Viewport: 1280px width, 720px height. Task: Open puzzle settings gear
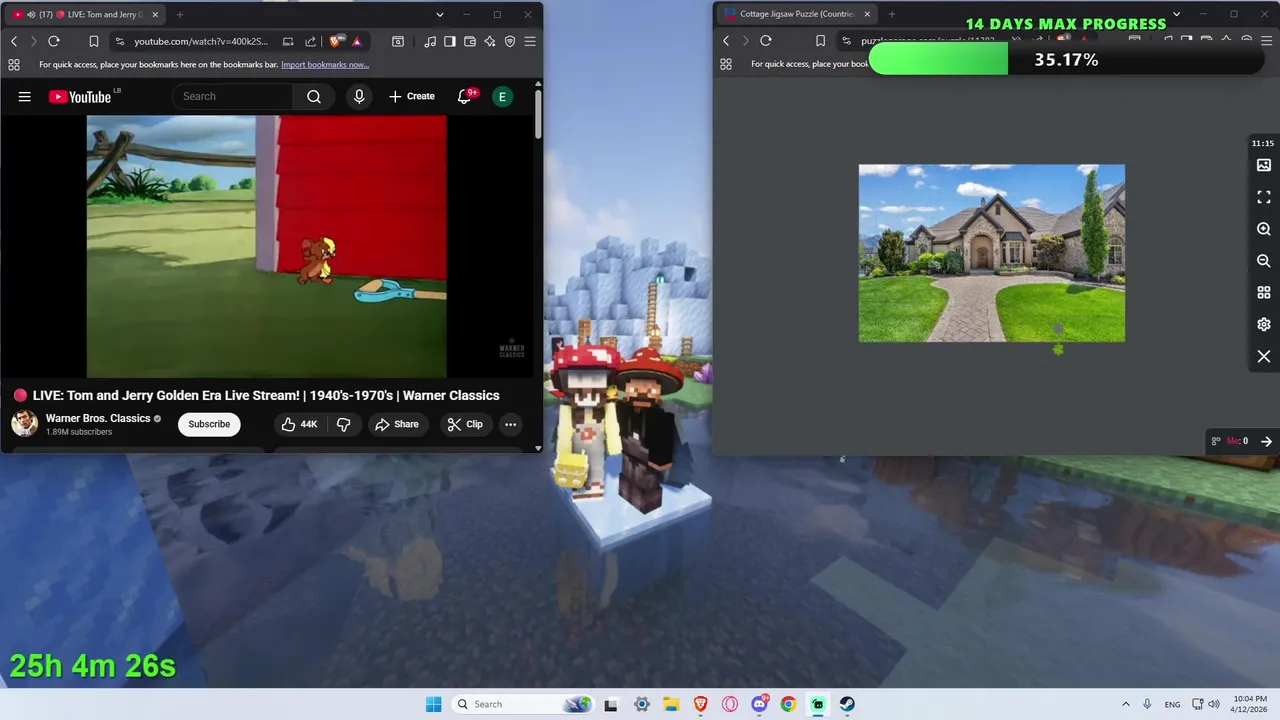(x=1264, y=325)
